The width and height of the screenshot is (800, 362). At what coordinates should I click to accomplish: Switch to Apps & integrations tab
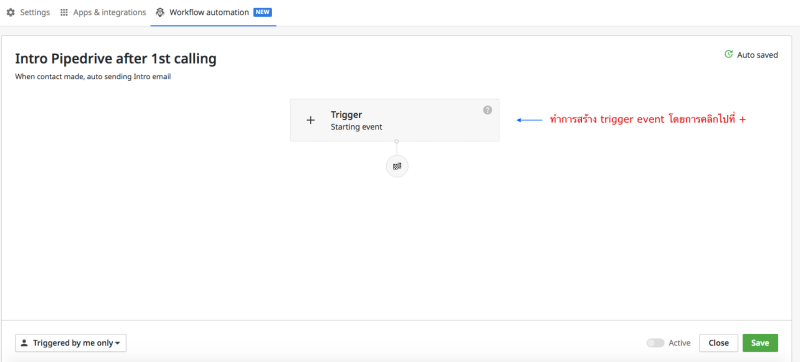click(x=103, y=12)
